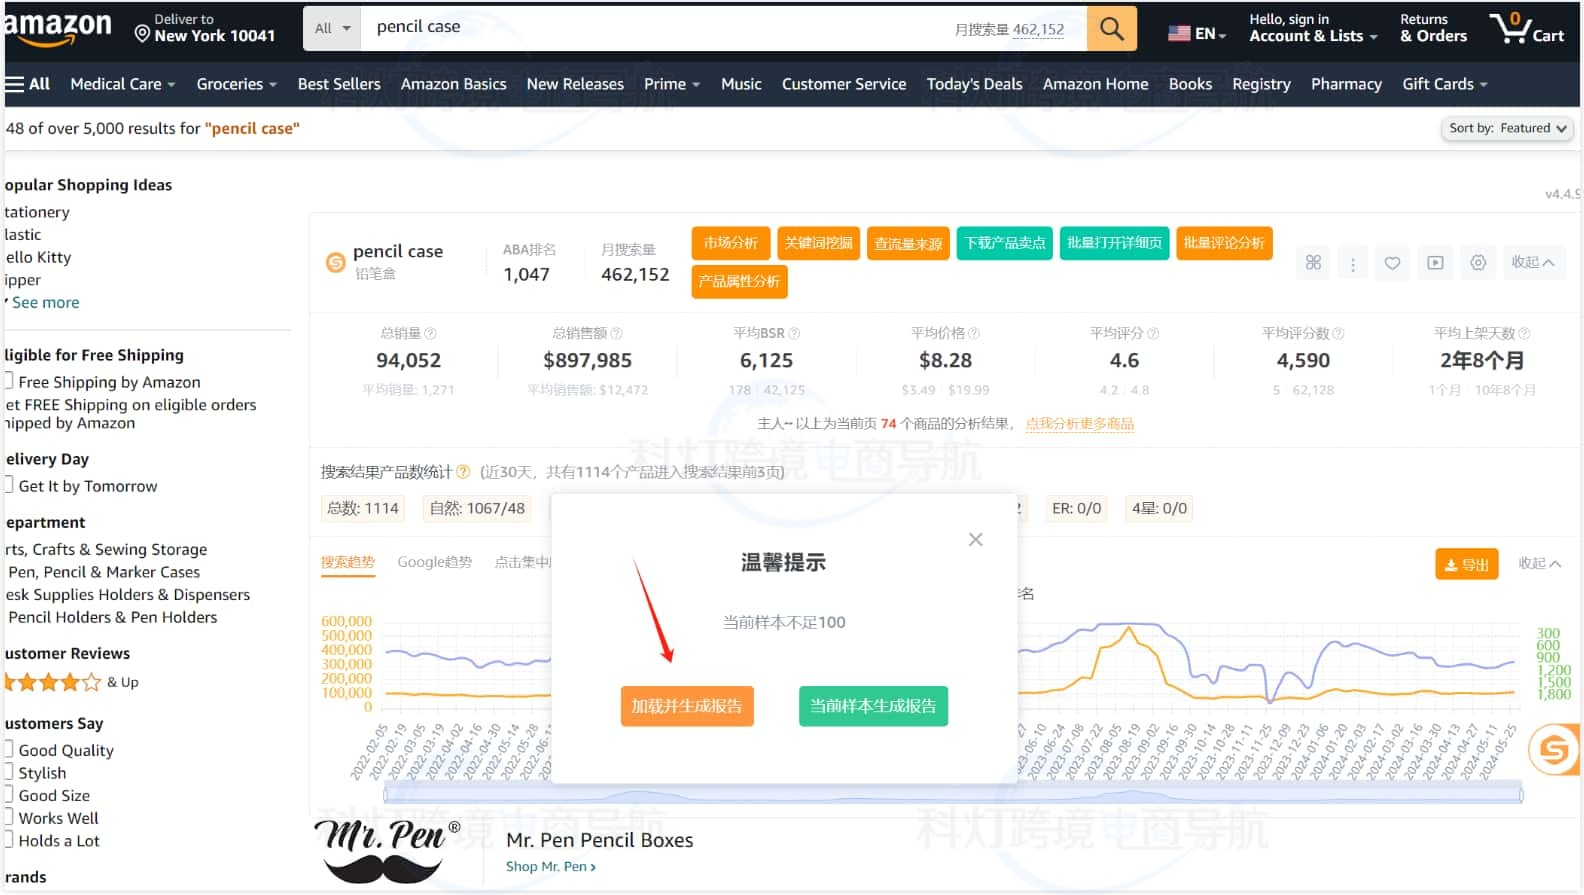This screenshot has height=895, width=1584.
Task: Click the Deliver to location pin
Action: pyautogui.click(x=142, y=35)
